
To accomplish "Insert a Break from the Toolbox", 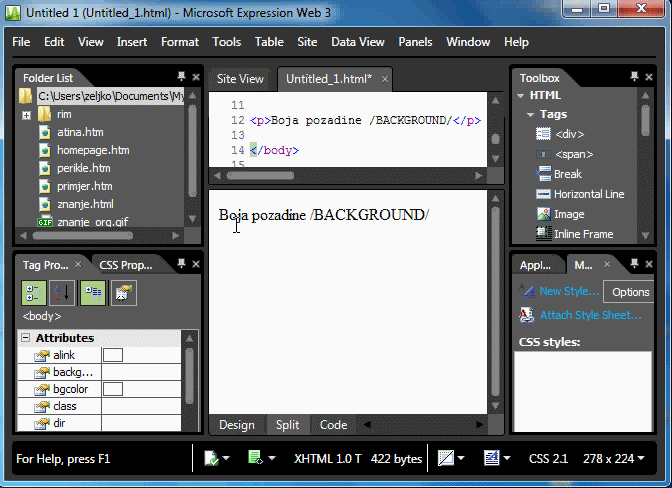I will [567, 174].
